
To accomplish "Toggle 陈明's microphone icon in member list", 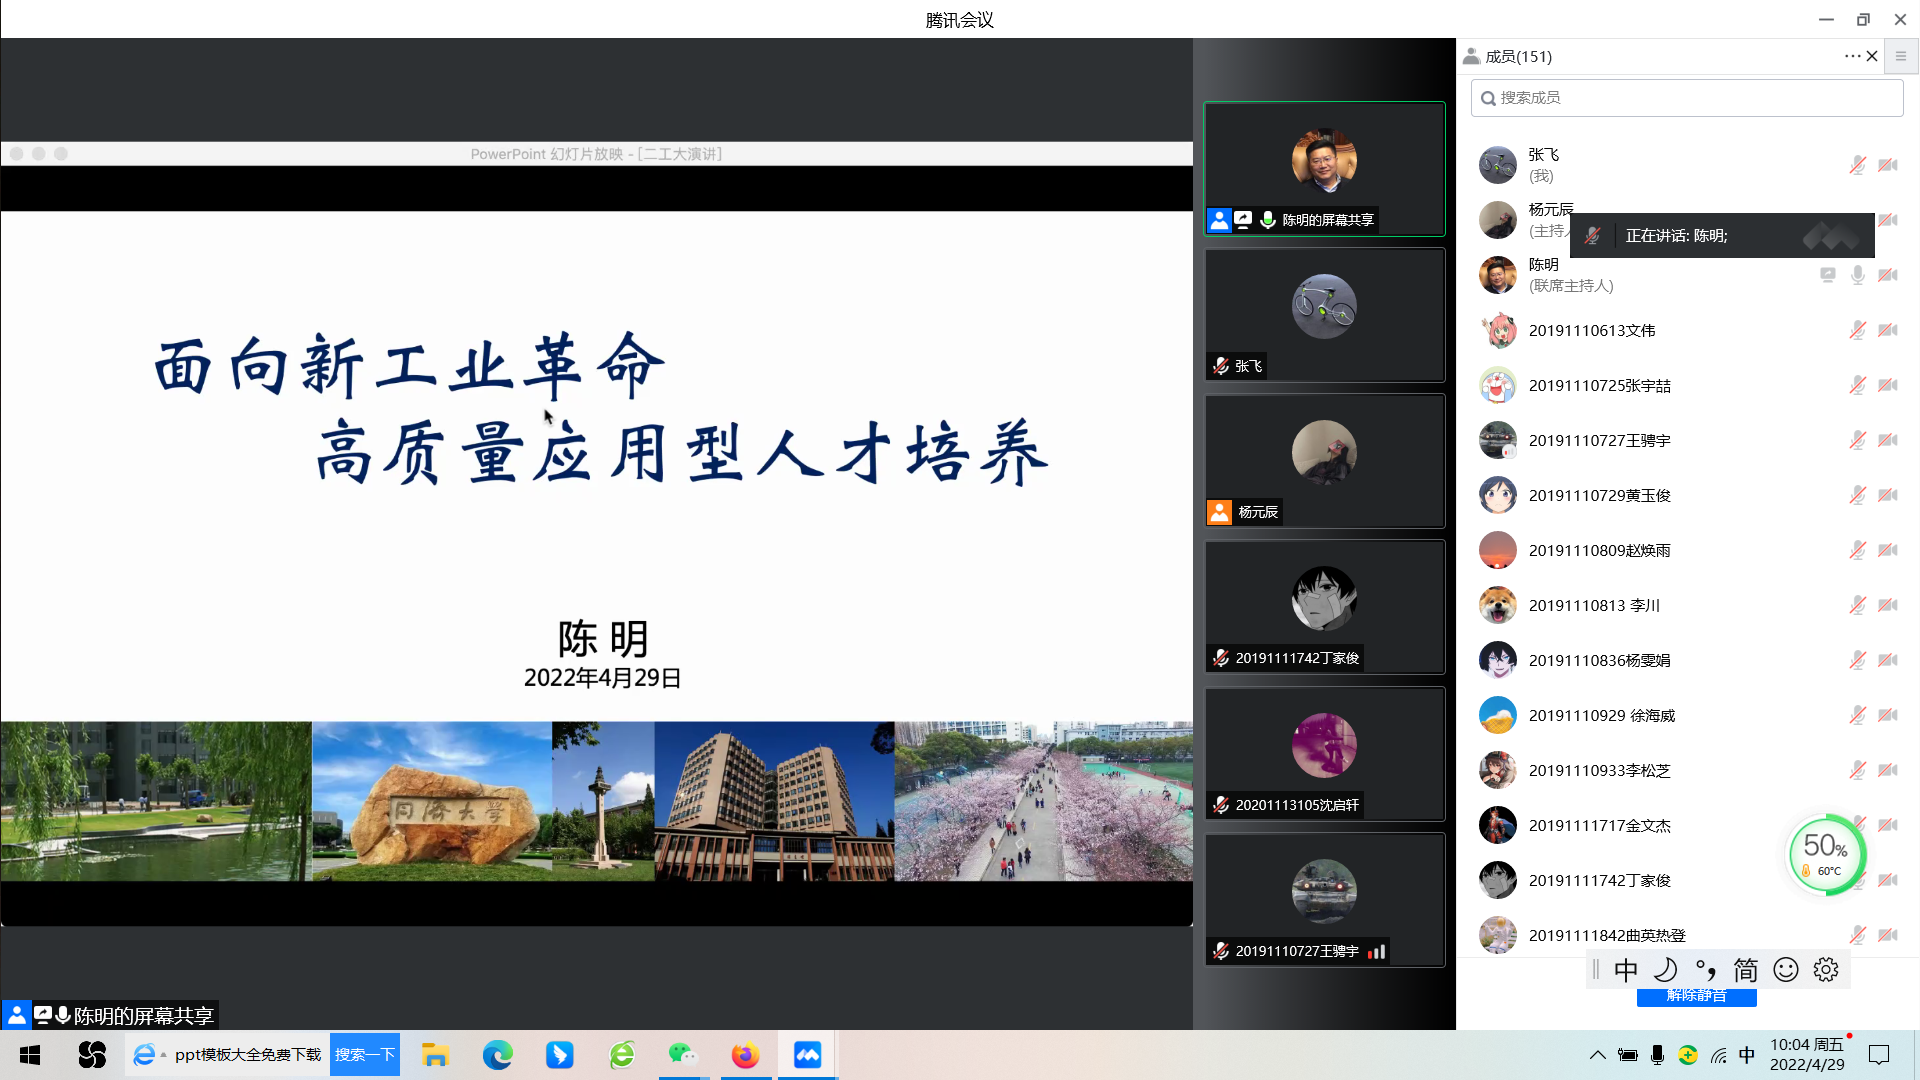I will [1857, 275].
